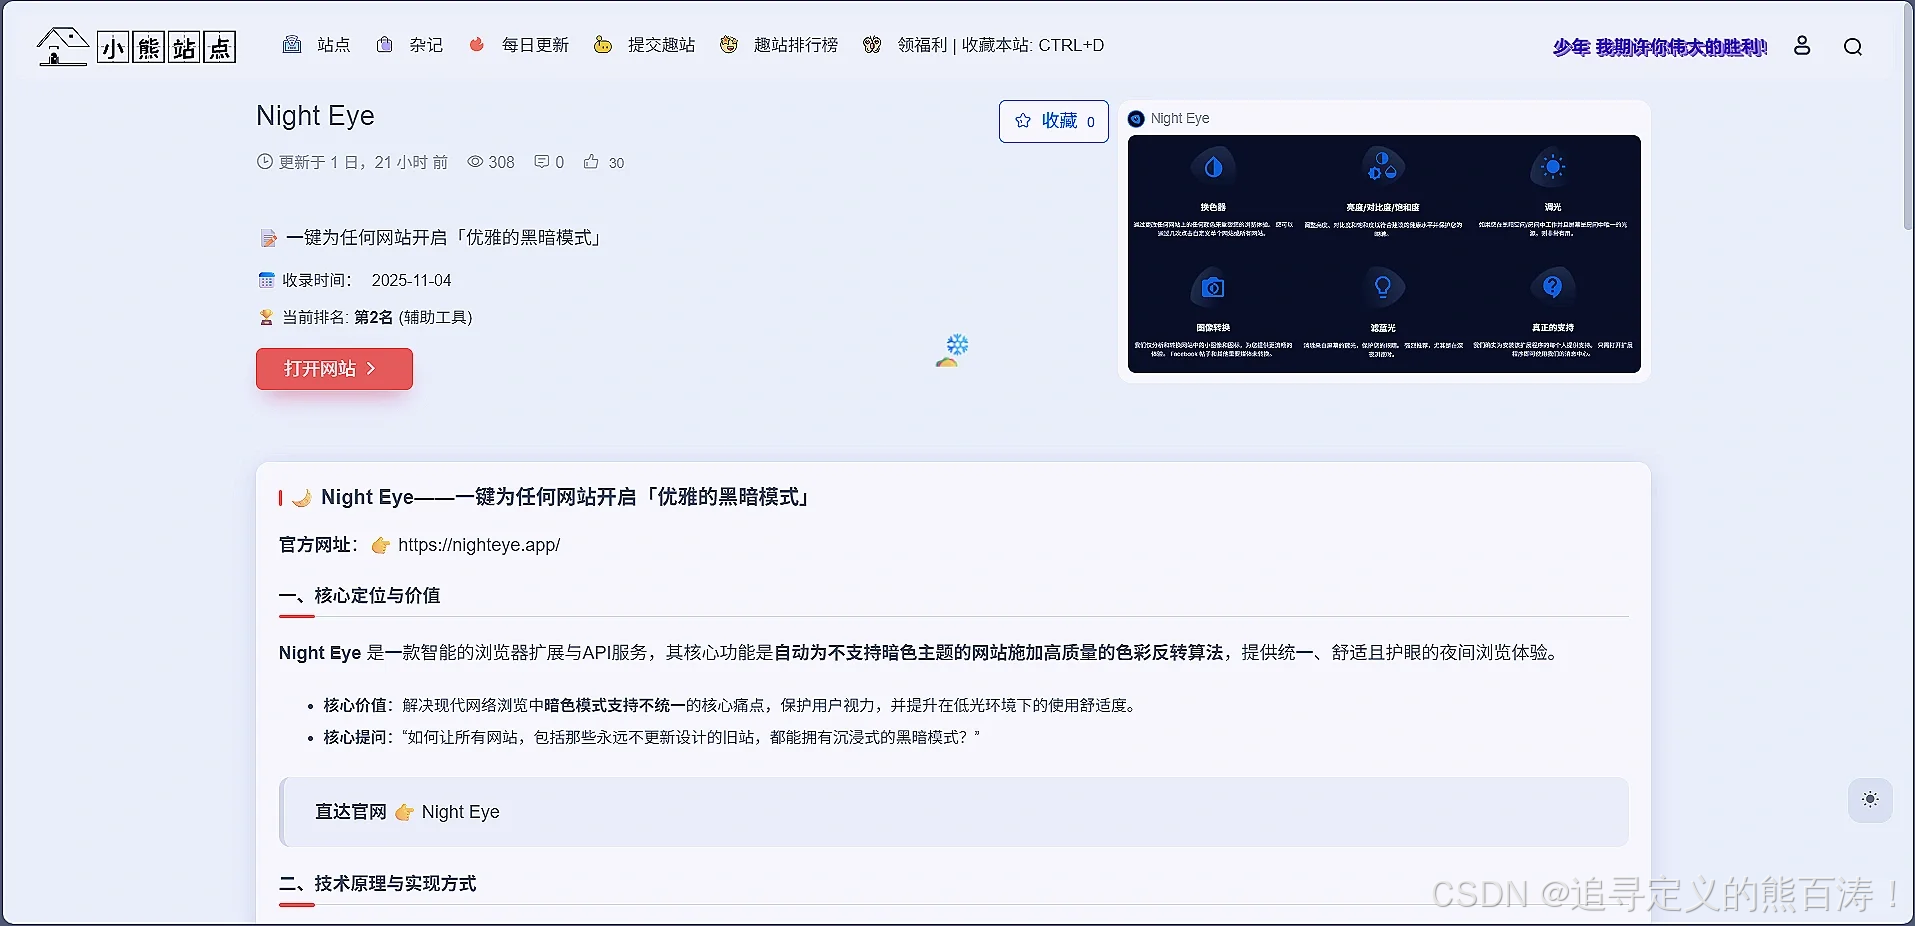The width and height of the screenshot is (1915, 926).
Task: Click the 少年 我期许你伟大的胜利 banner text
Action: pyautogui.click(x=1660, y=47)
